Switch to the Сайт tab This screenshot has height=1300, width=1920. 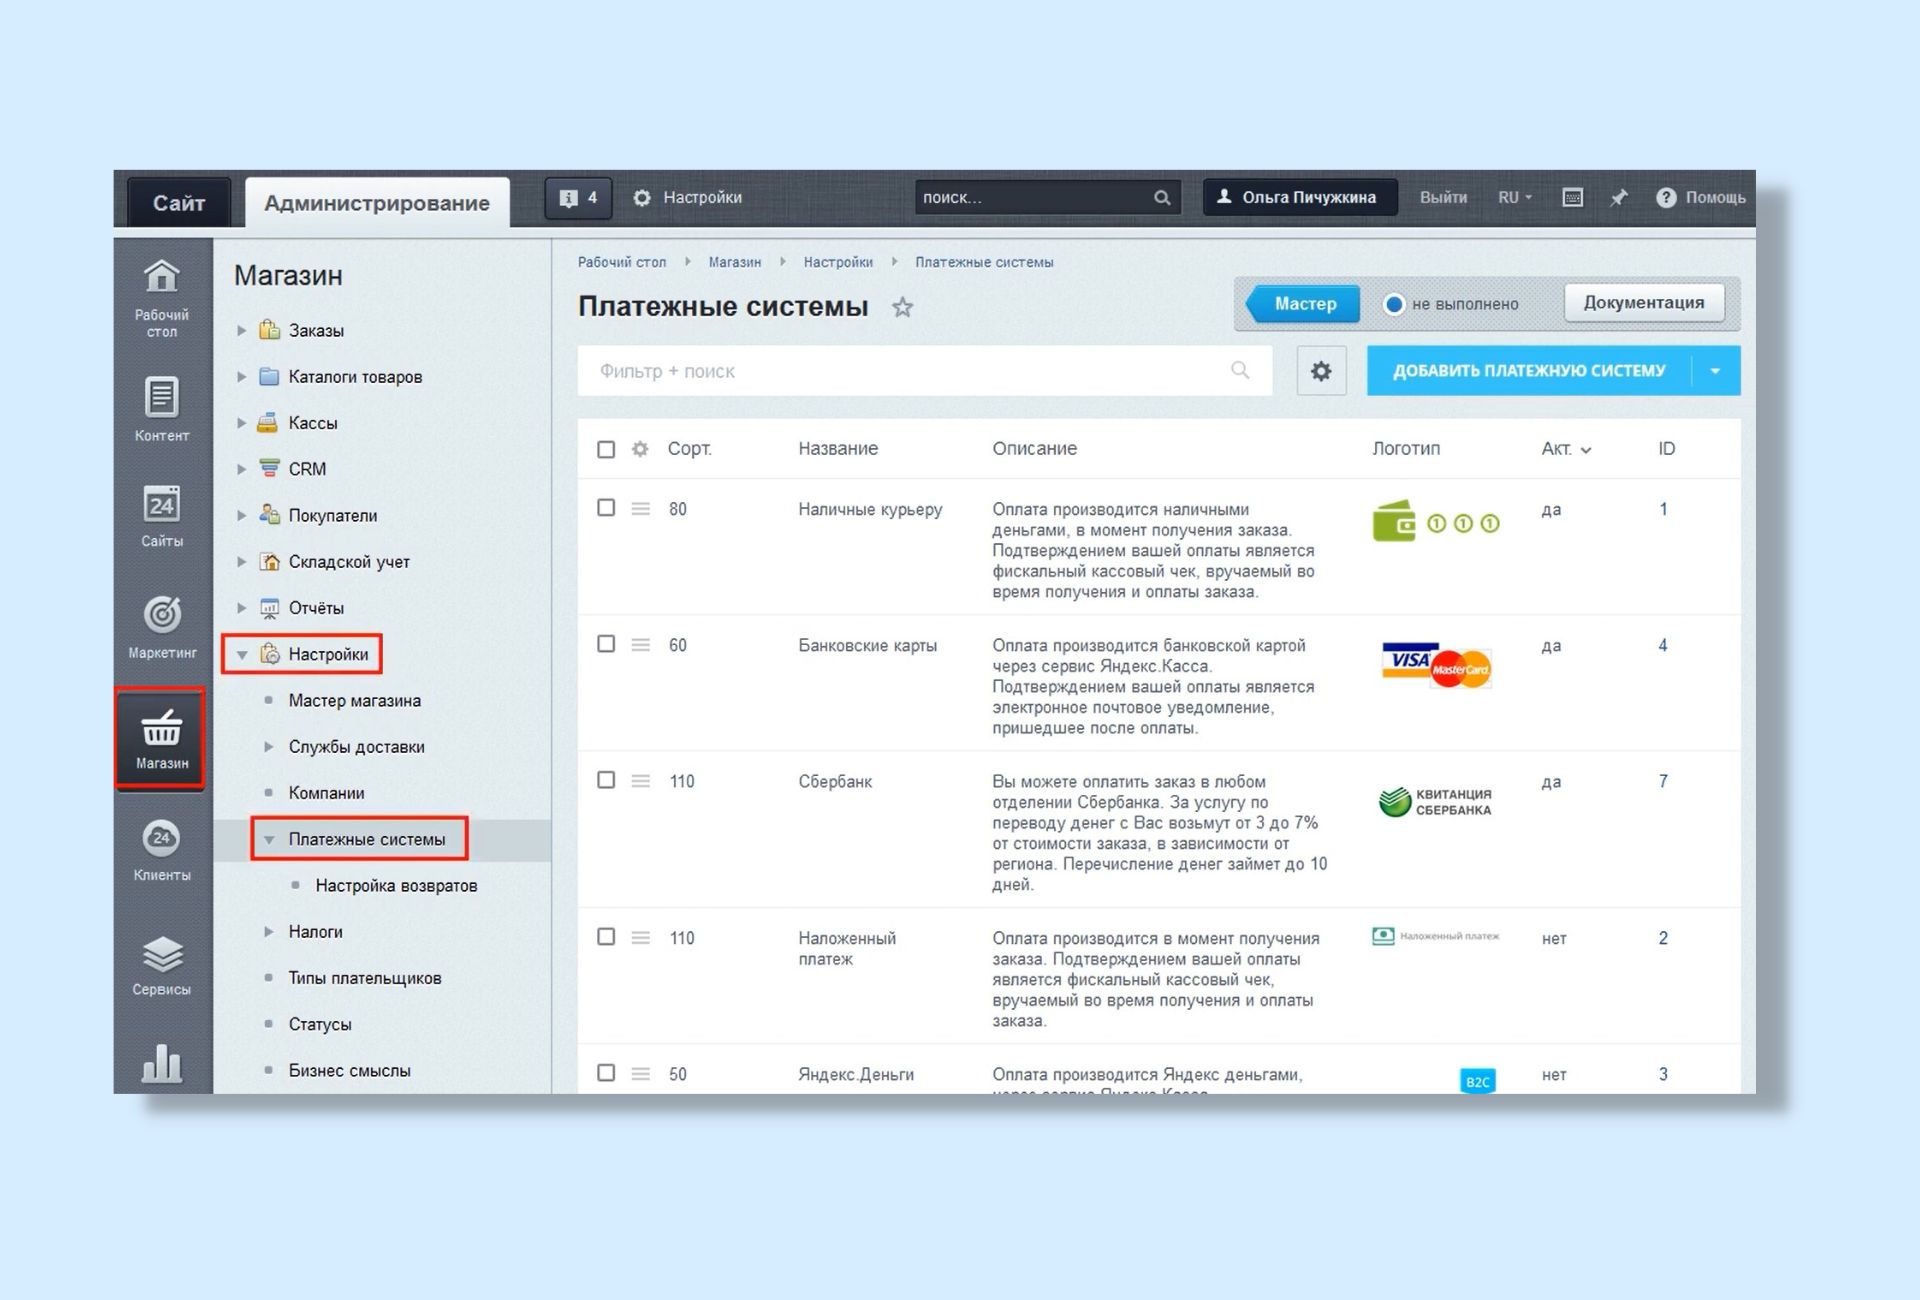click(x=178, y=203)
